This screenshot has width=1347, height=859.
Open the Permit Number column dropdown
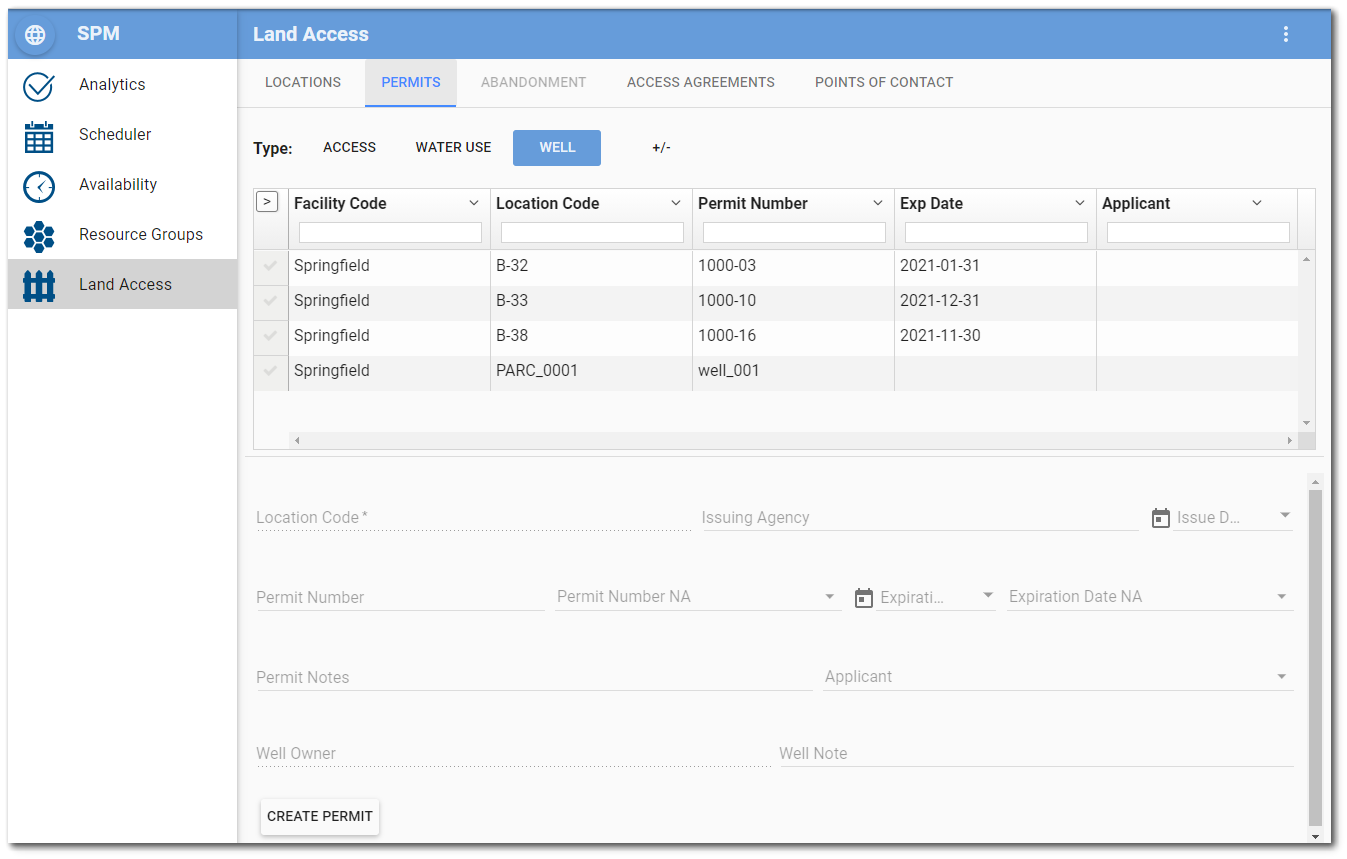tap(878, 203)
